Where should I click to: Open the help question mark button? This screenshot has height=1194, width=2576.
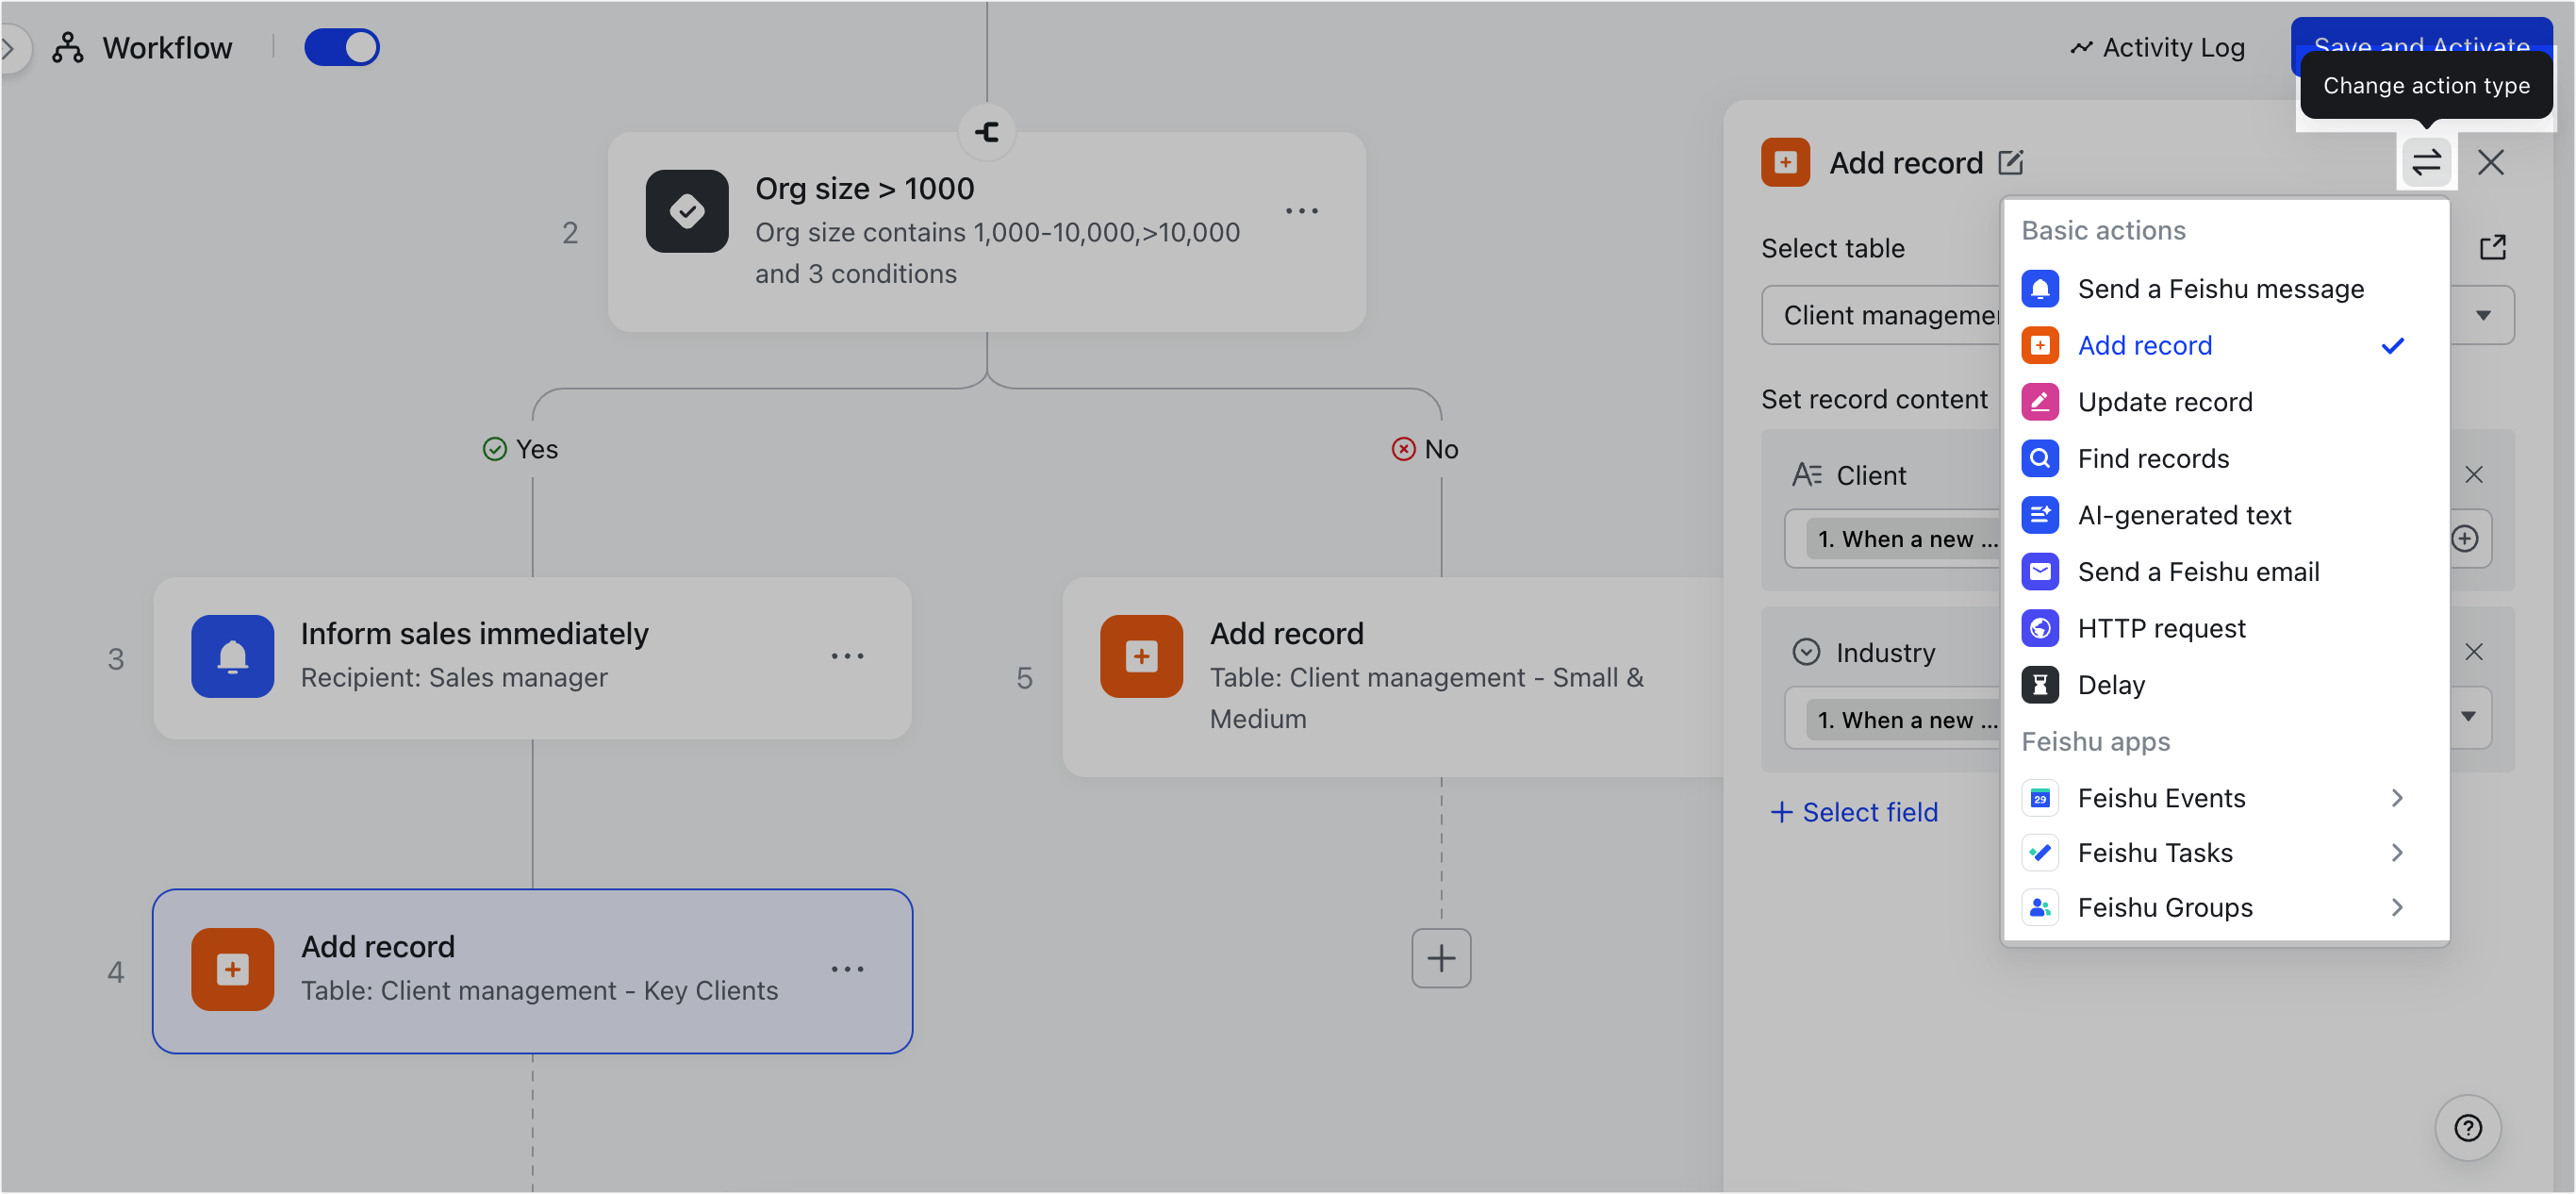(x=2467, y=1128)
